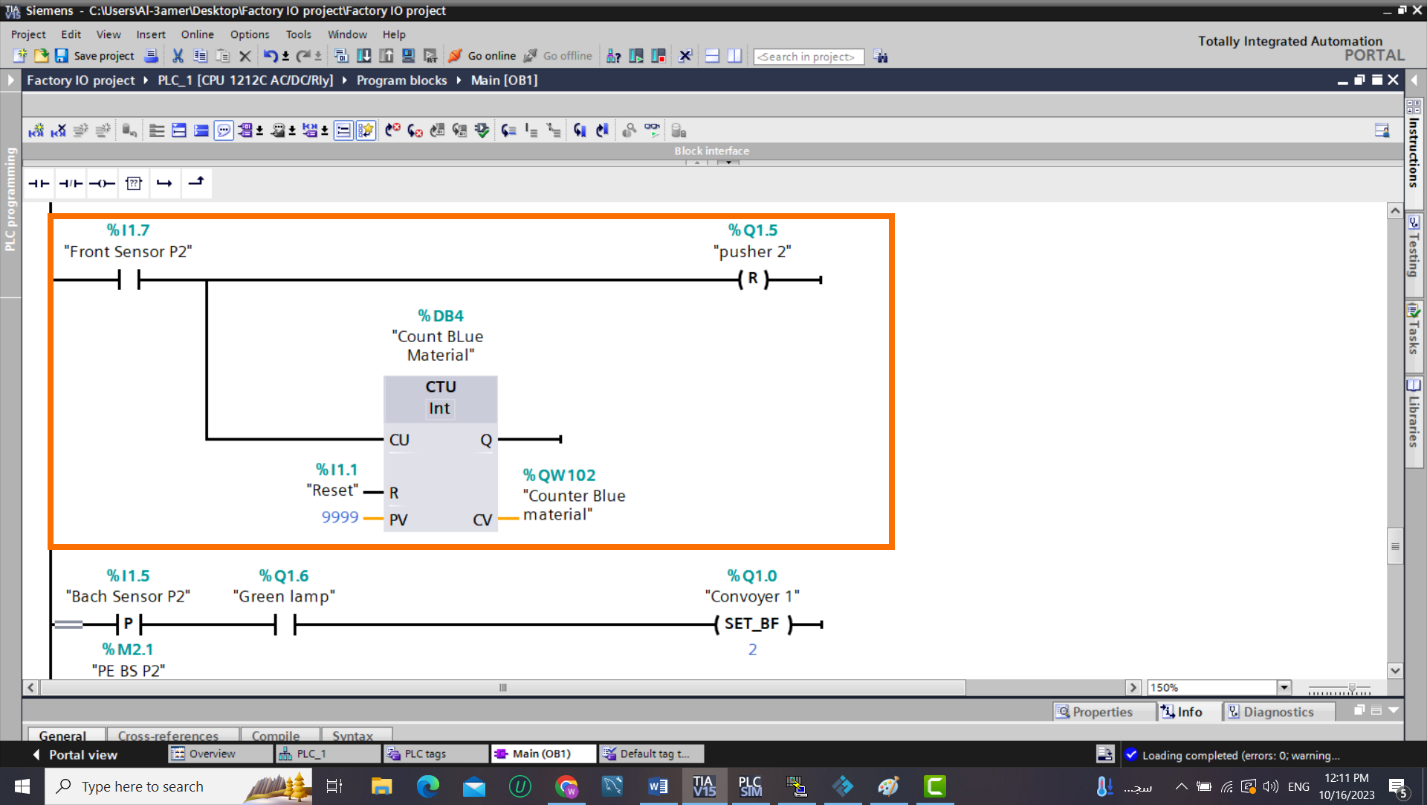Insert an empty box instruction
The width and height of the screenshot is (1427, 805).
point(134,183)
